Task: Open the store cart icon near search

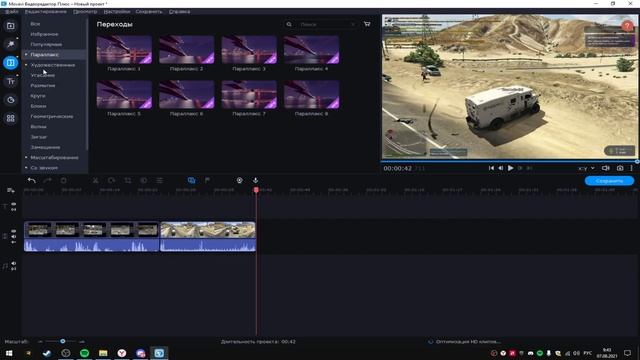Action: pos(367,24)
